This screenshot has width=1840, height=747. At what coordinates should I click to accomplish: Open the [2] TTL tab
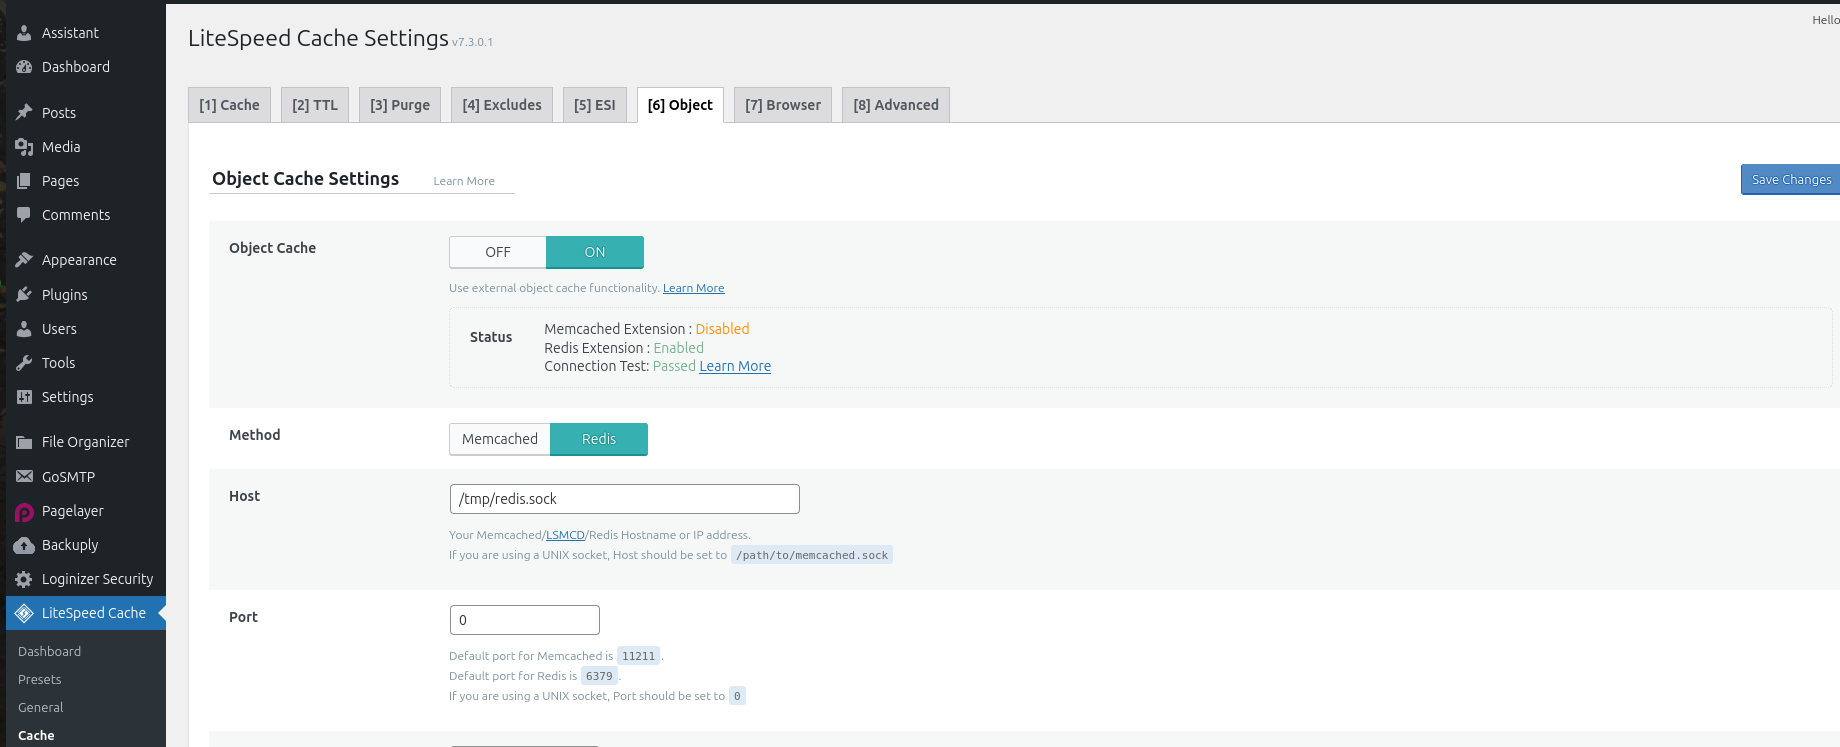(x=315, y=105)
